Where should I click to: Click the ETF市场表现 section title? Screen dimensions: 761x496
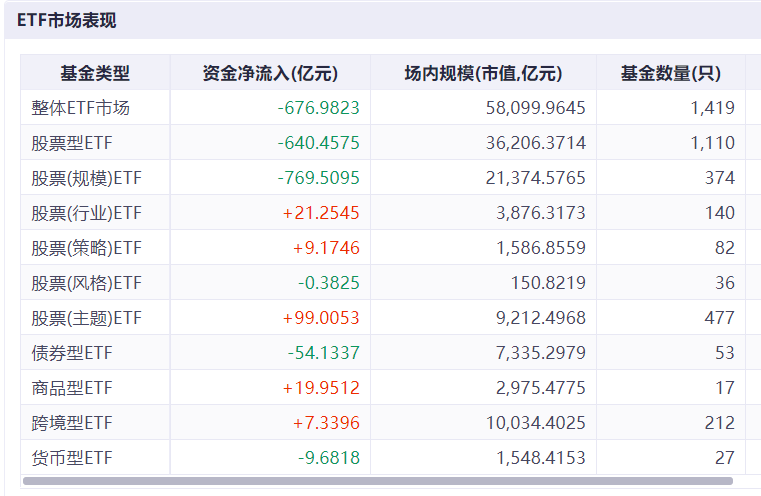66,20
